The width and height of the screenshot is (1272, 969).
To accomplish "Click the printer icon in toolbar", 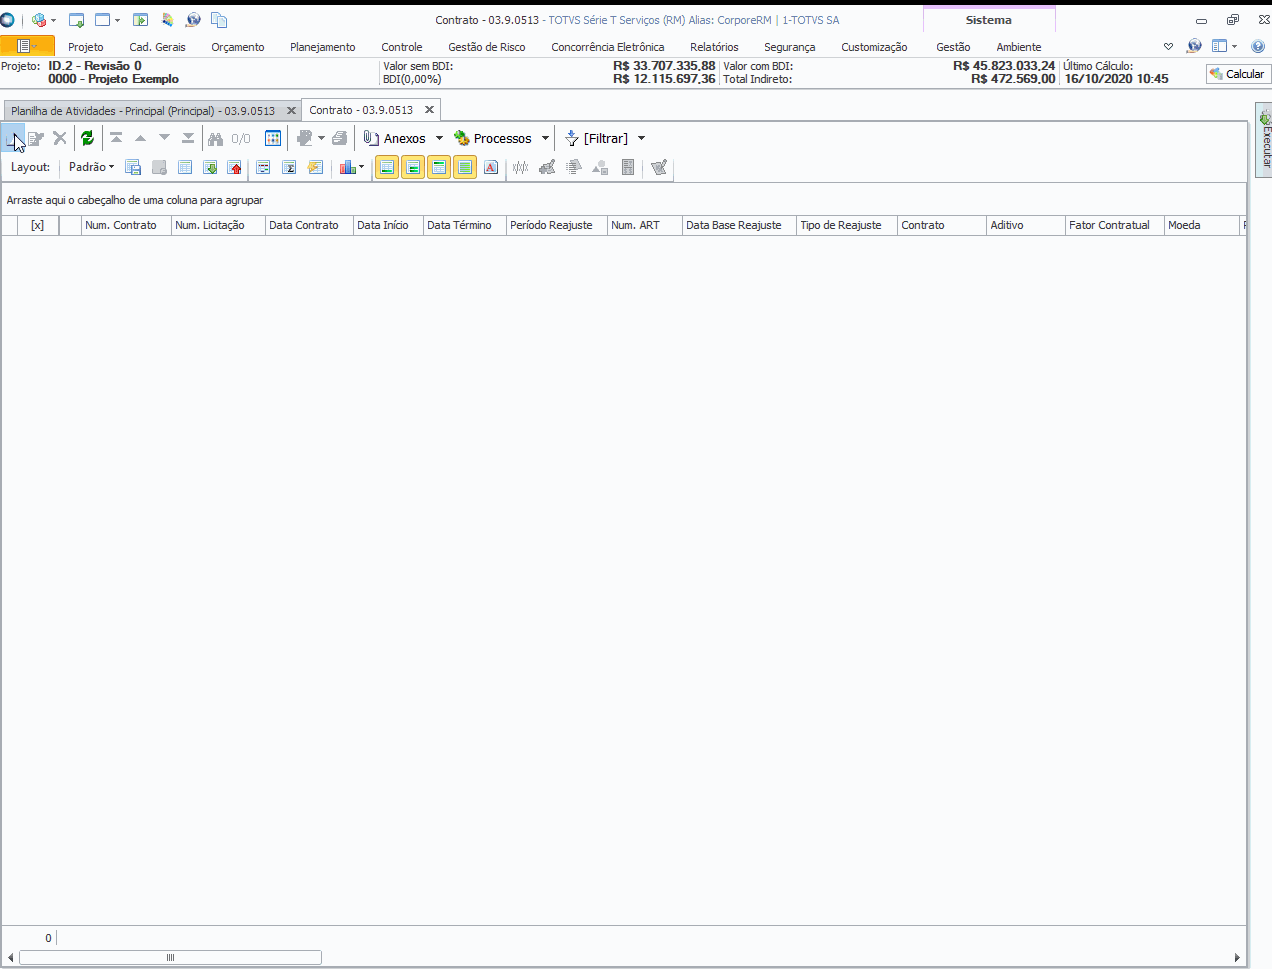I will [340, 139].
